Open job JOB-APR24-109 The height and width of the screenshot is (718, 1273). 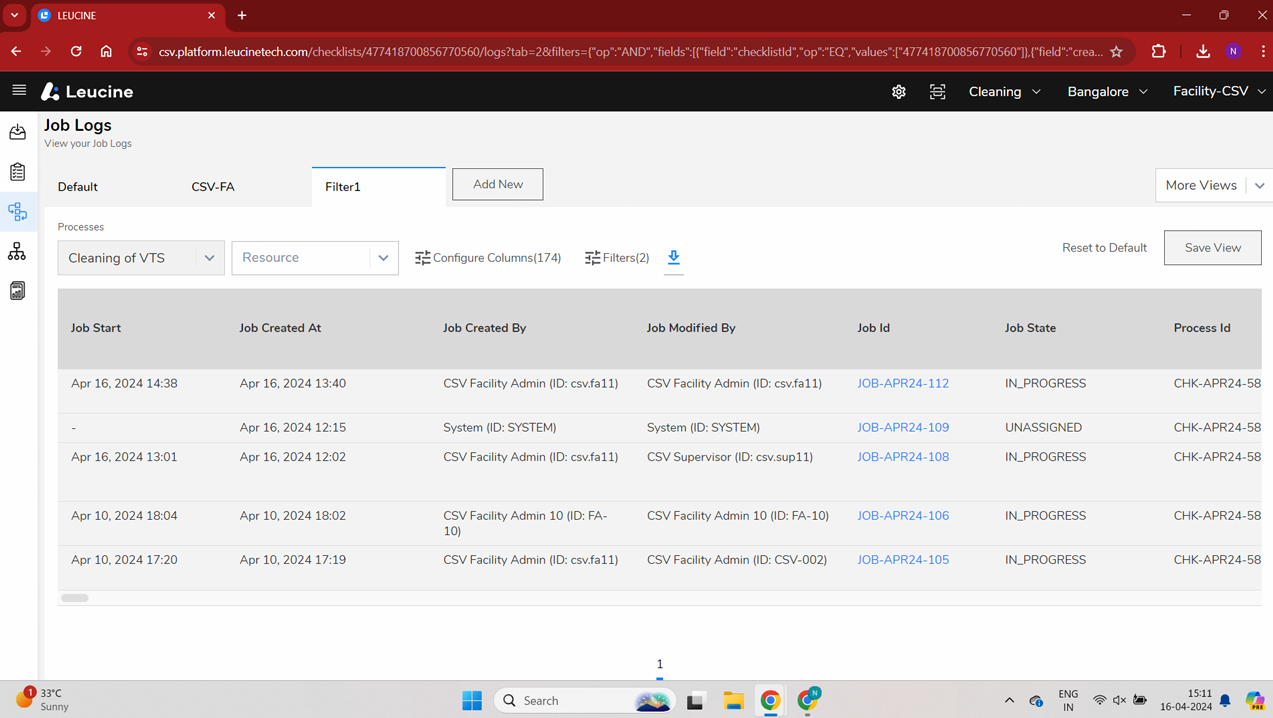click(903, 427)
